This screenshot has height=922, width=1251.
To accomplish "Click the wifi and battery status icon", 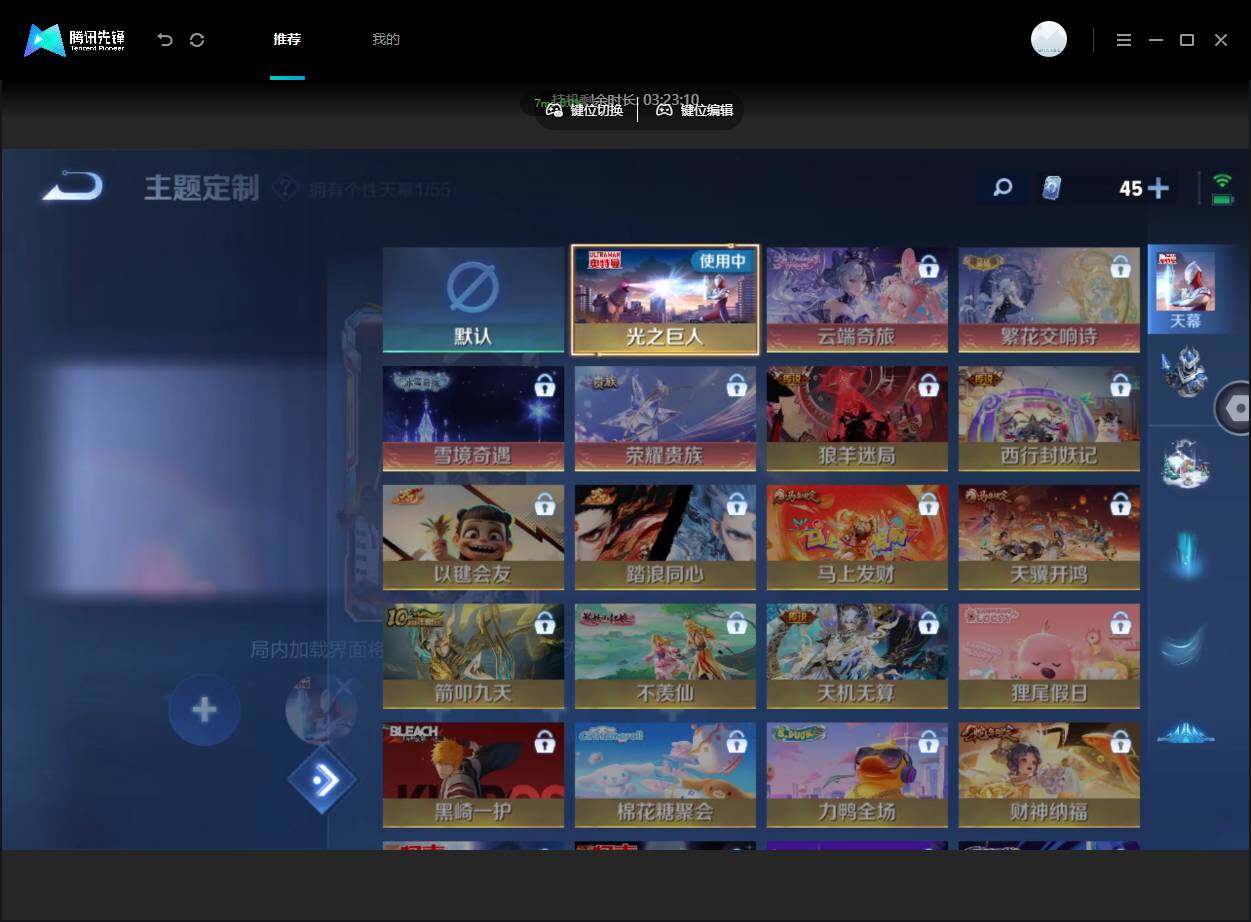I will [x=1221, y=188].
